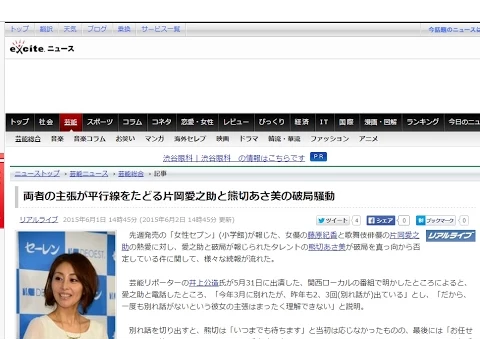Click the 井上公造 link in article
The width and height of the screenshot is (480, 360).
coord(204,283)
